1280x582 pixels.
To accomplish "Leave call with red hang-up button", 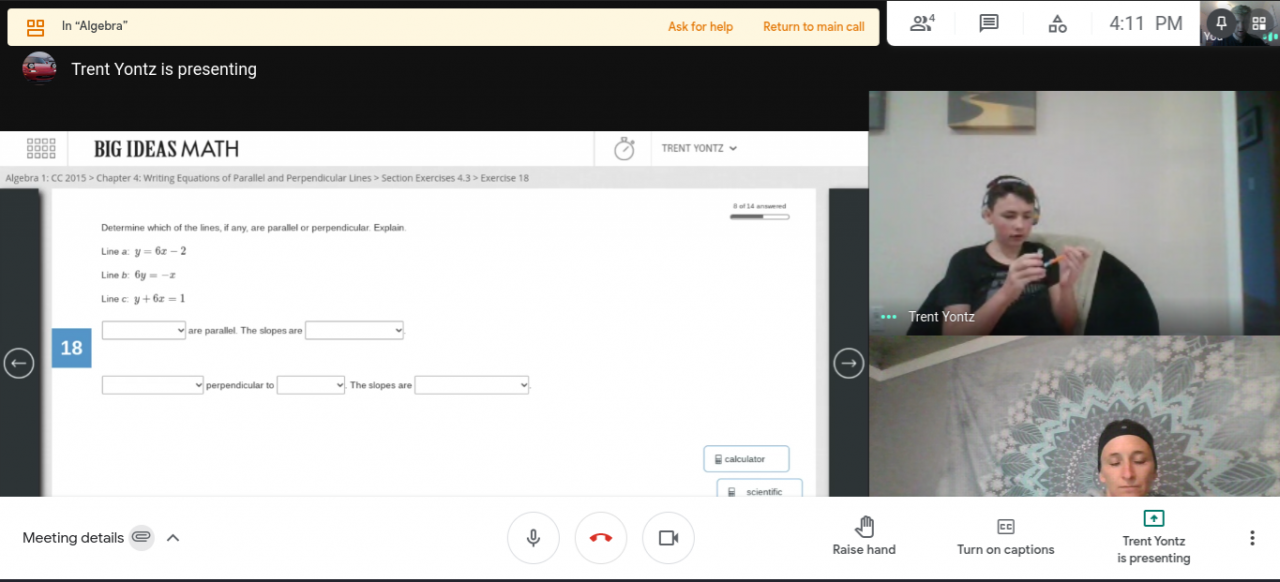I will click(x=600, y=538).
